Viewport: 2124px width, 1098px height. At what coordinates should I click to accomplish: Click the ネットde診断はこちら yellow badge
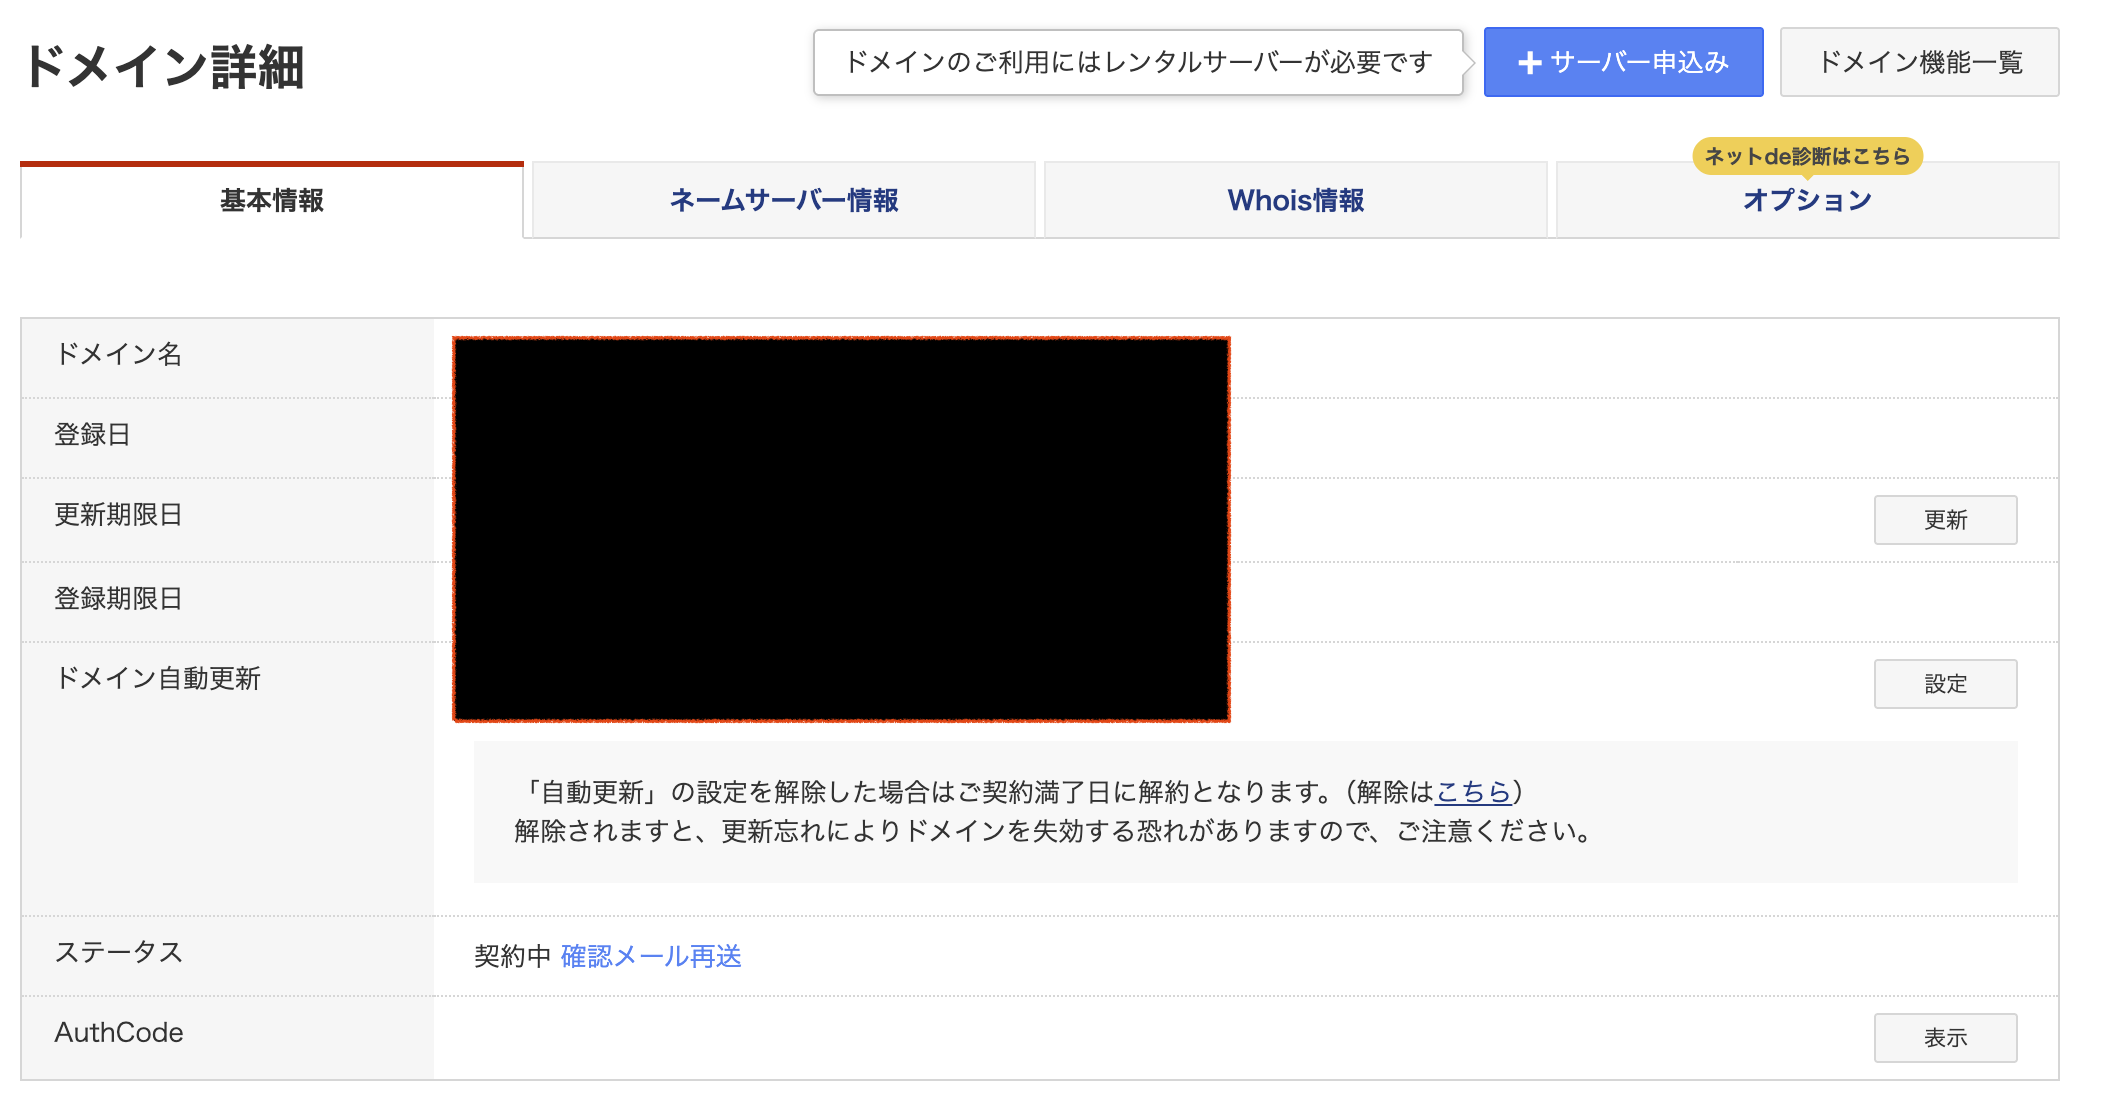(1806, 156)
